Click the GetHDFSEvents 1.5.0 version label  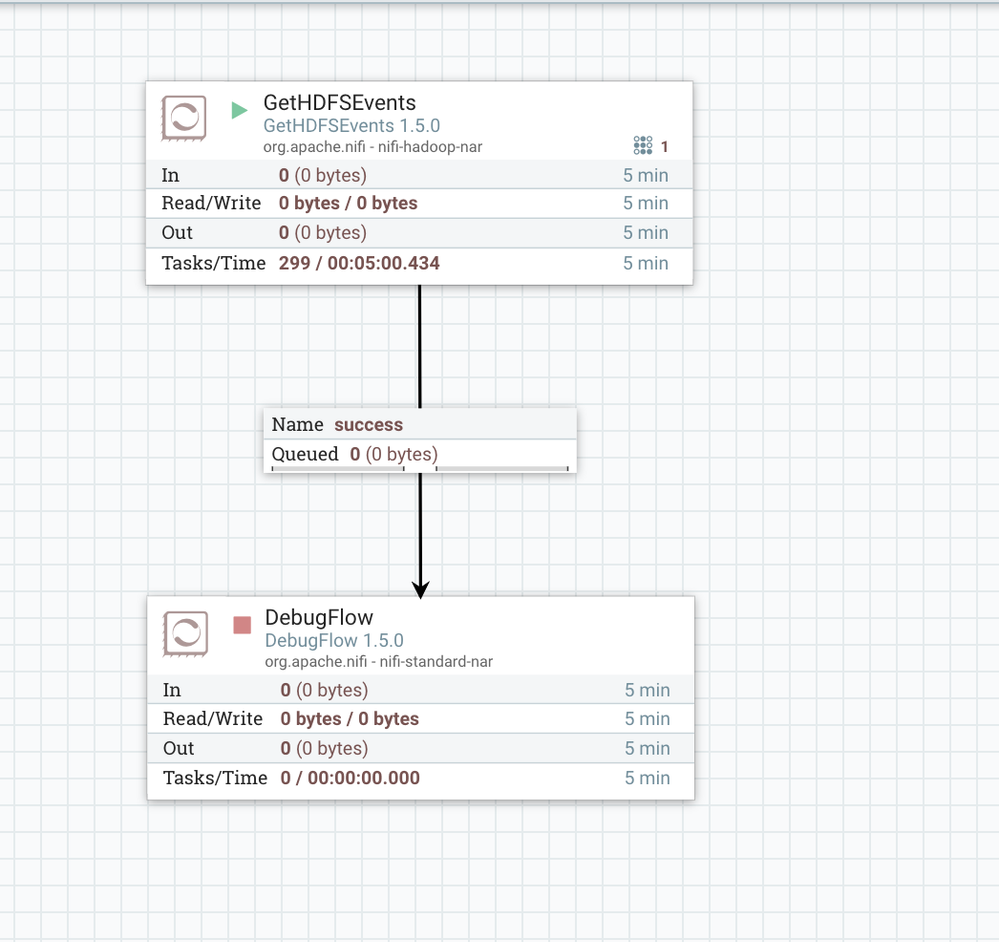352,125
